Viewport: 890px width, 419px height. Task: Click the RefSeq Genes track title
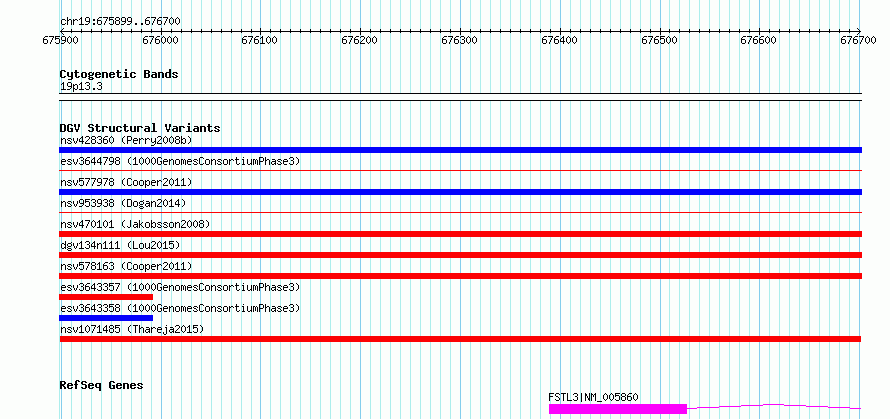(x=101, y=386)
